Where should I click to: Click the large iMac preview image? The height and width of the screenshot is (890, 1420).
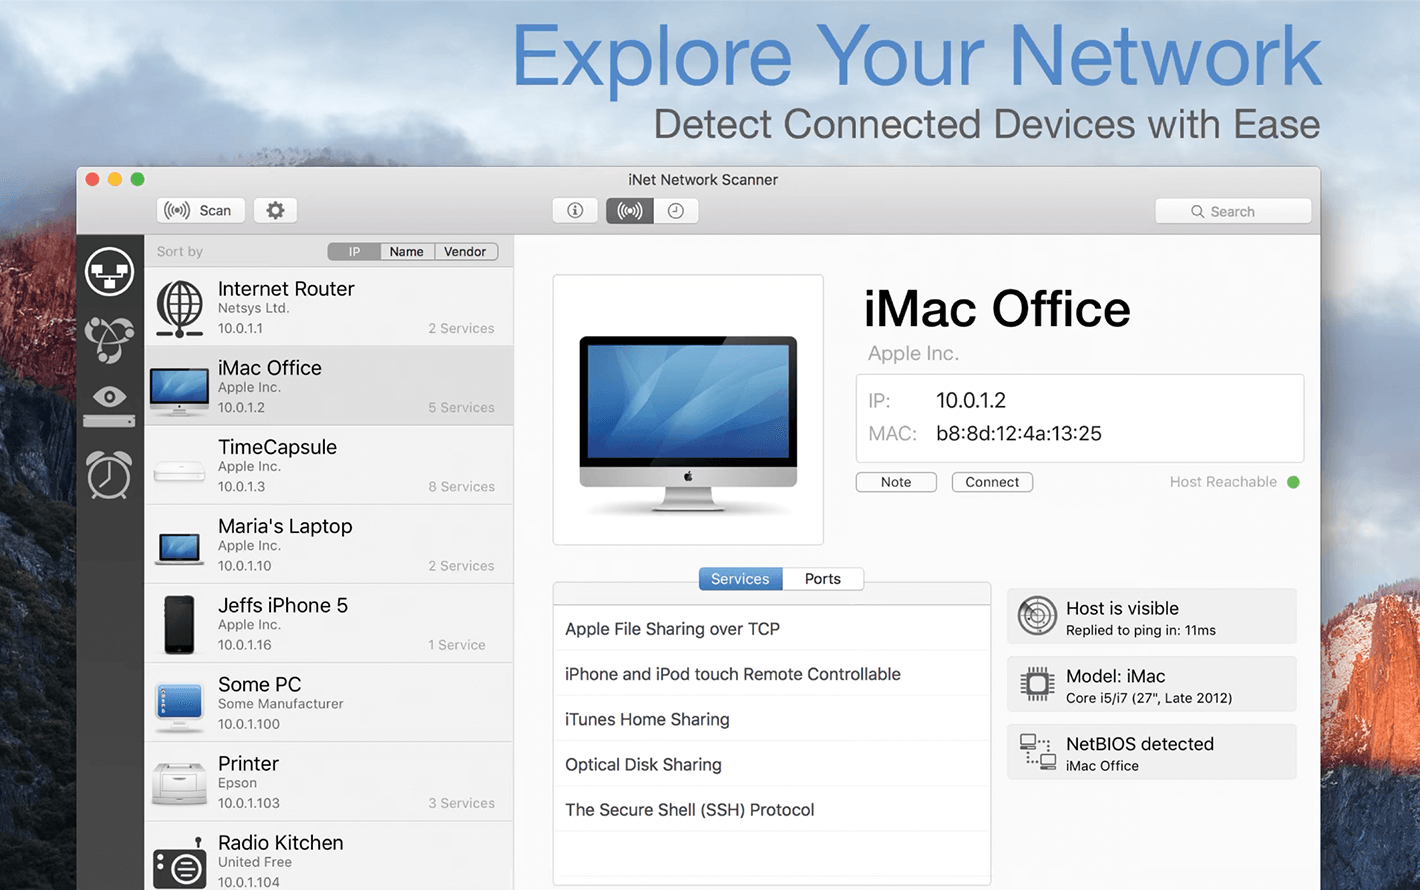click(688, 410)
